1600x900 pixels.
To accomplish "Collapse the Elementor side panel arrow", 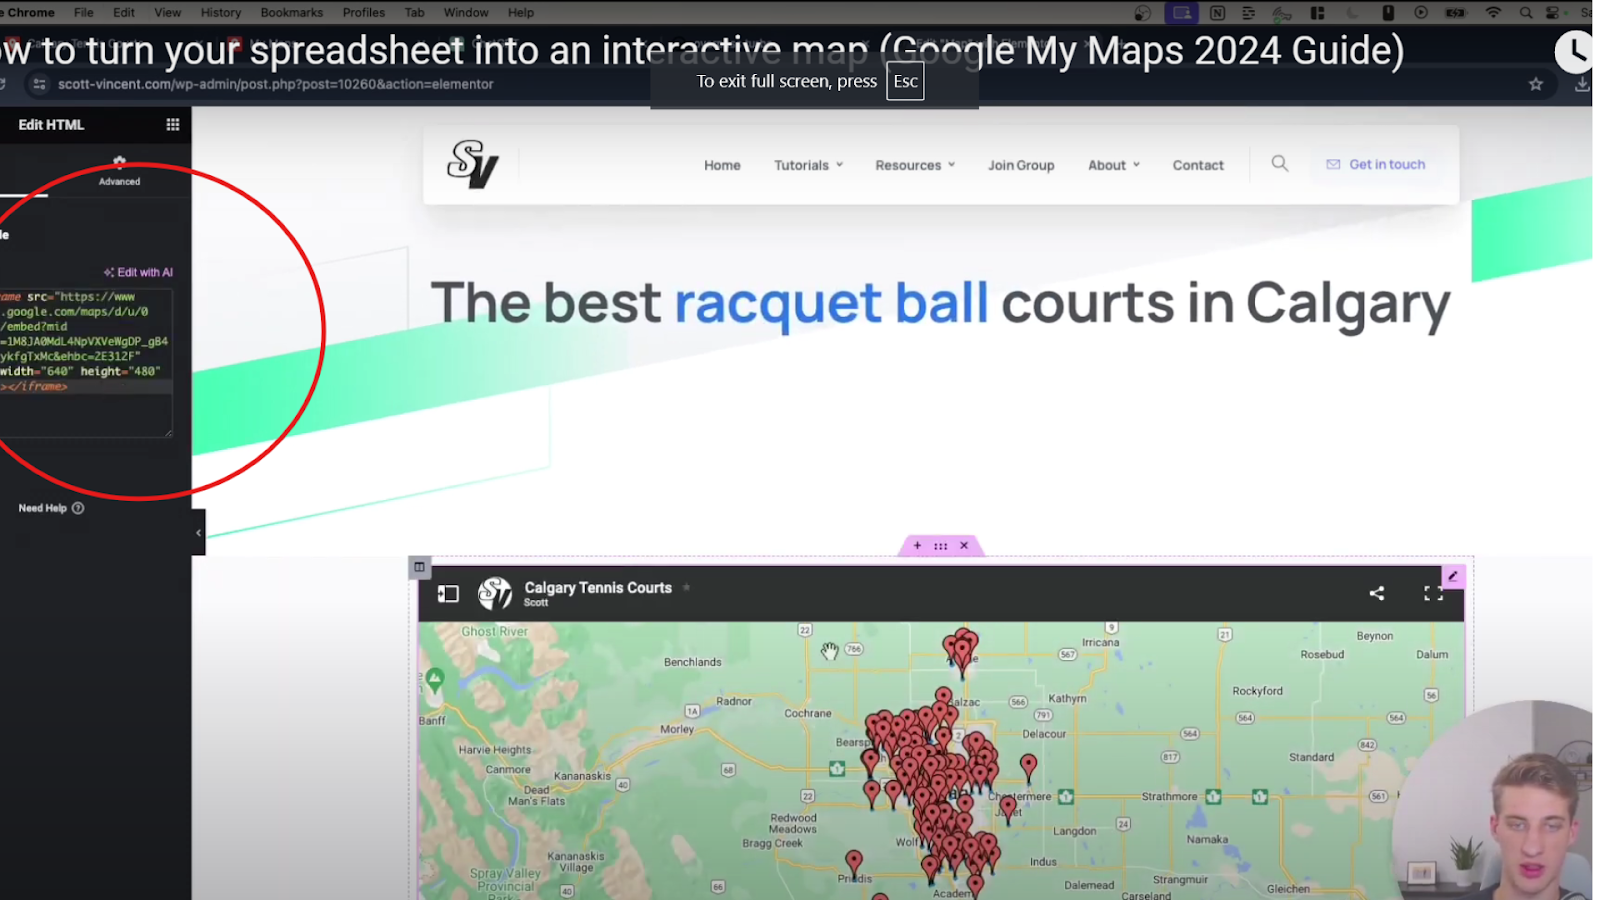I will (198, 533).
